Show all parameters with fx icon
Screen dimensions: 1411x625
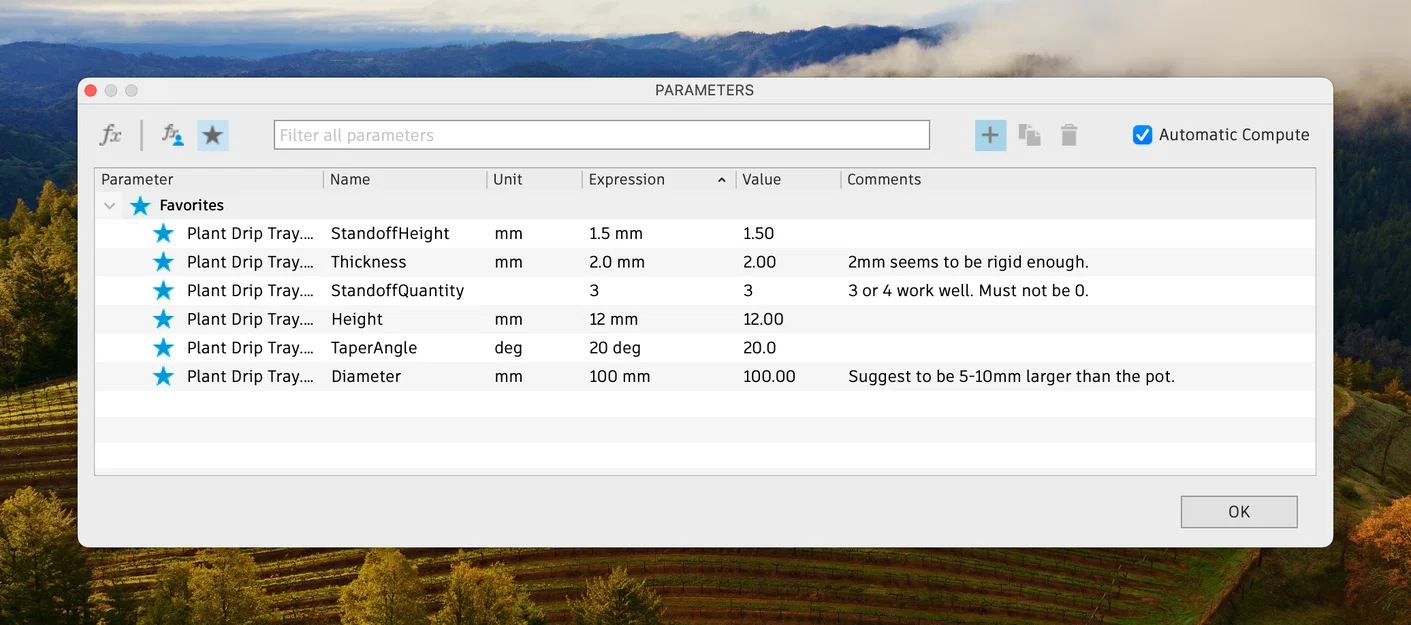click(110, 135)
